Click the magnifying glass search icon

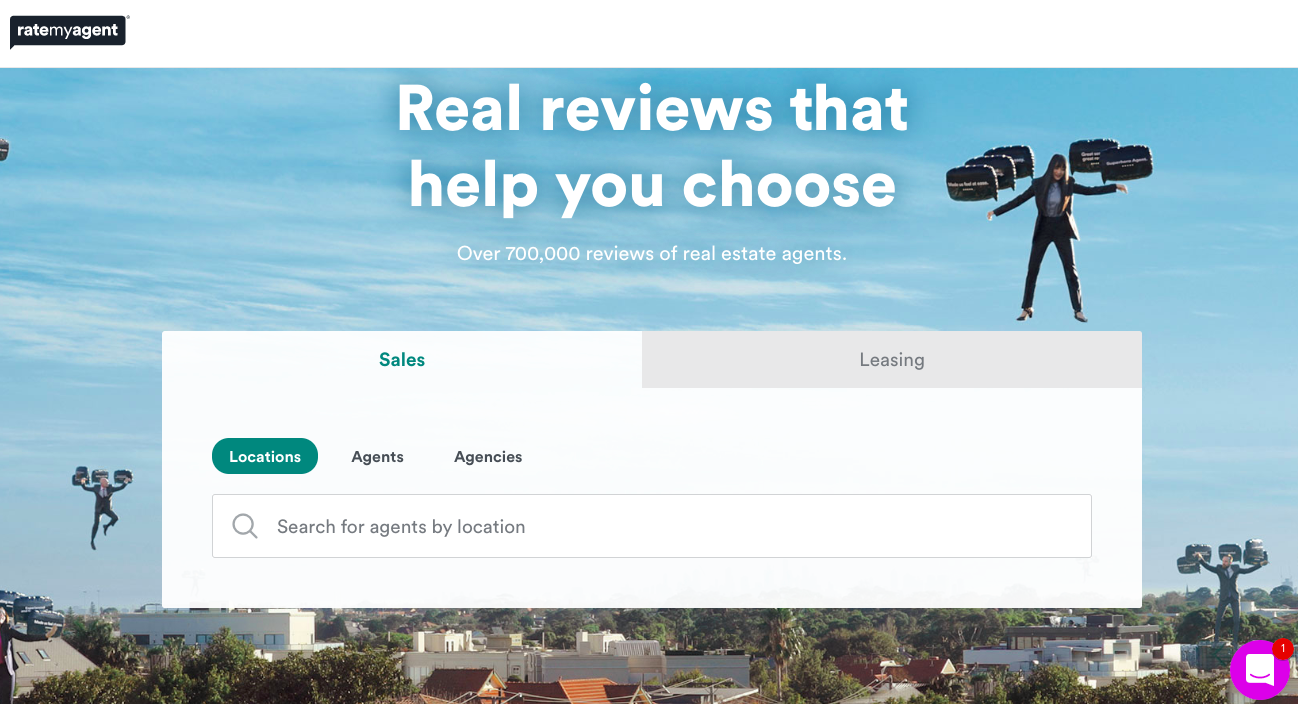pyautogui.click(x=245, y=526)
